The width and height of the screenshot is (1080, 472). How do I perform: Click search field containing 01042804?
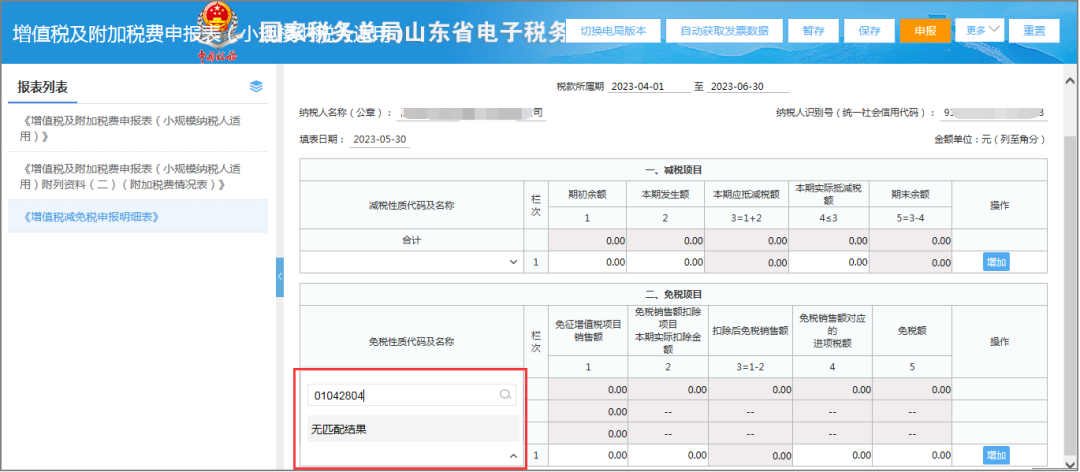pyautogui.click(x=411, y=395)
